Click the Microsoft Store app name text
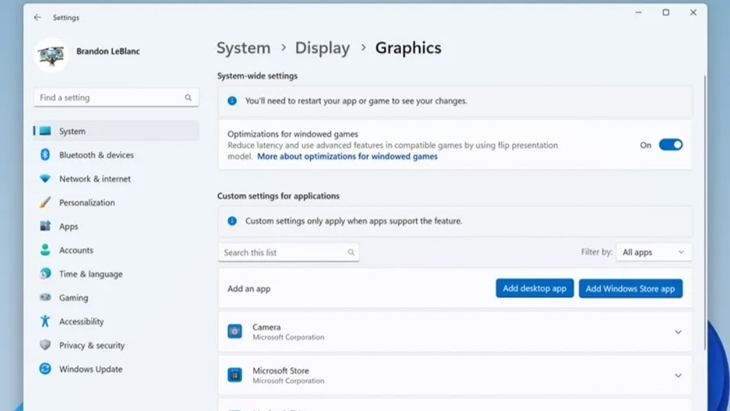The width and height of the screenshot is (730, 411). point(281,371)
